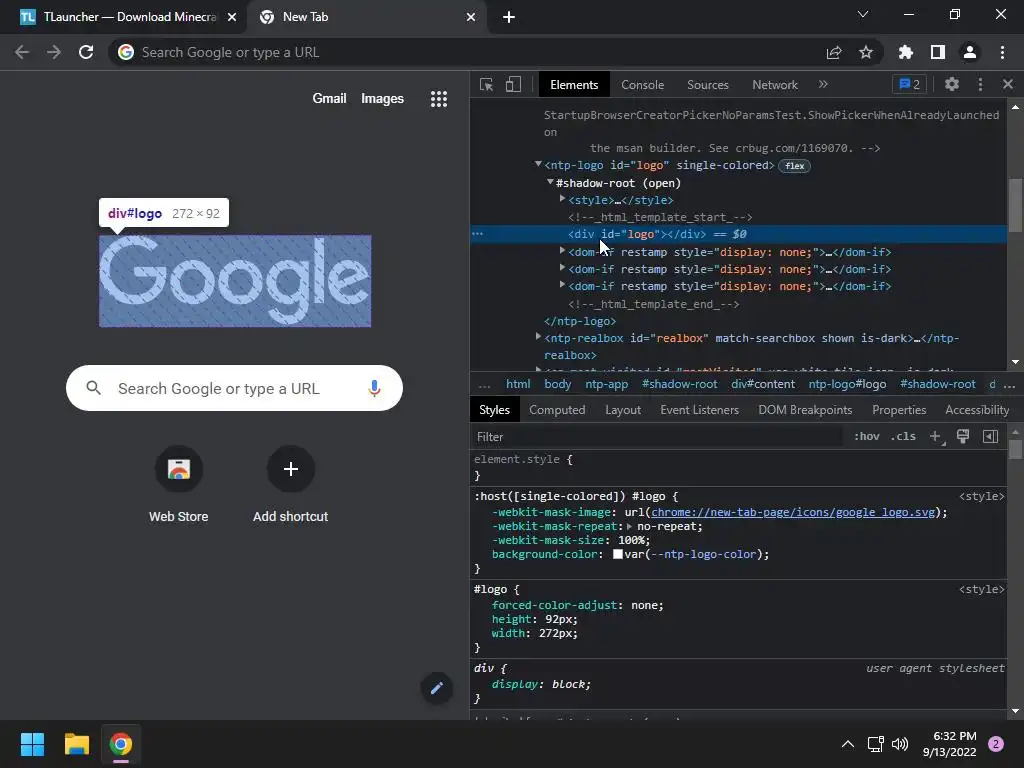1024x768 pixels.
Task: Click the flex badge on ntp-logo
Action: click(x=794, y=166)
